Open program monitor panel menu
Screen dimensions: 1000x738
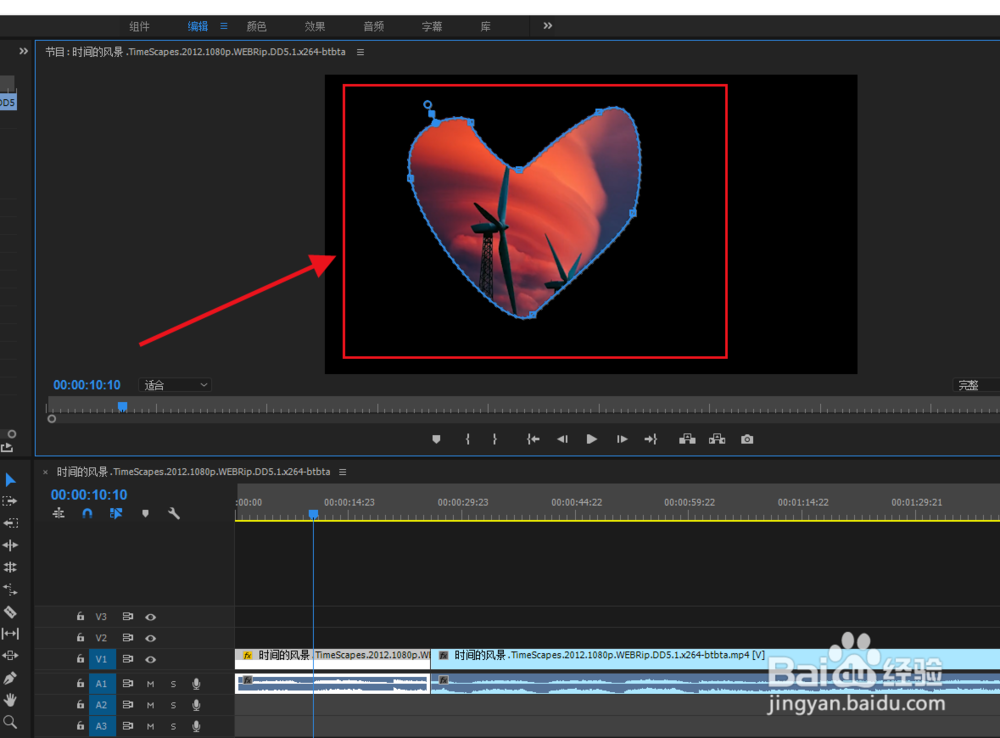(x=360, y=52)
